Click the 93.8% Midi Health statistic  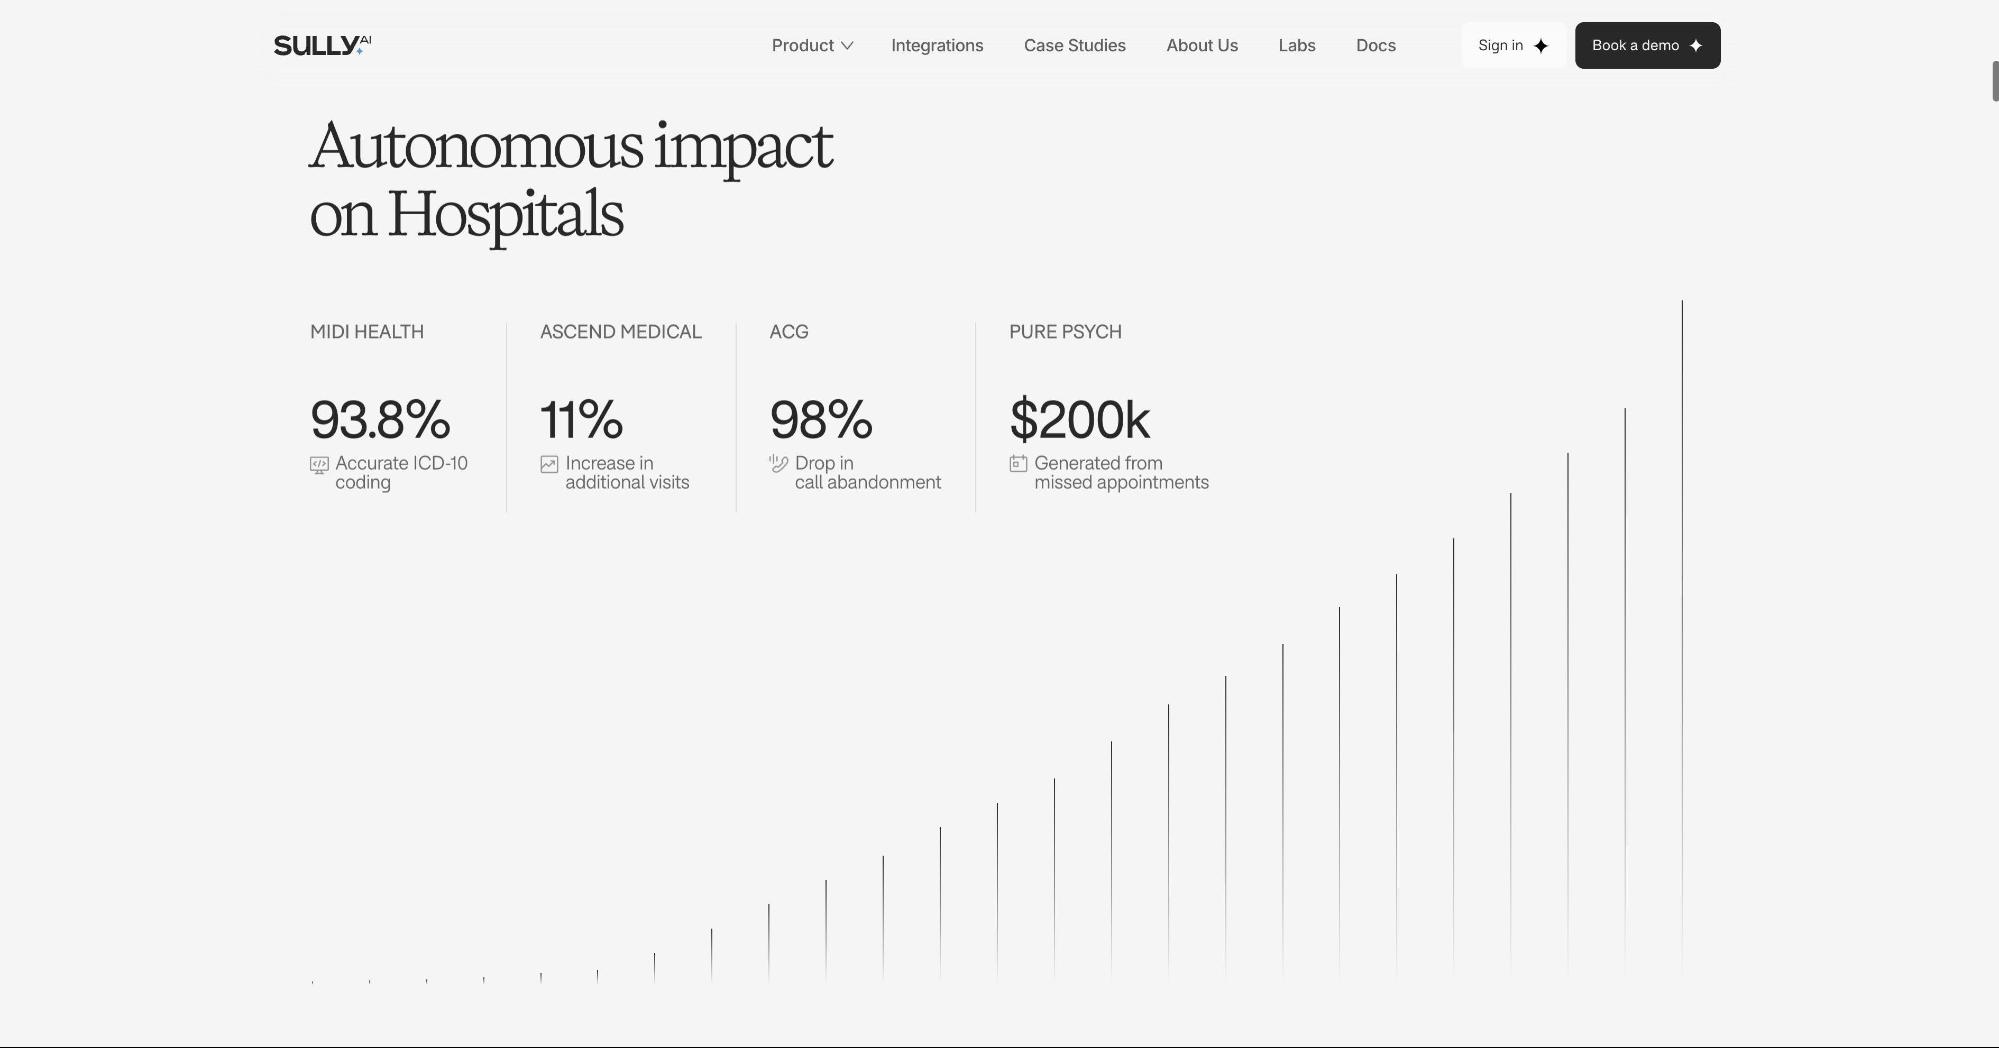pyautogui.click(x=380, y=420)
